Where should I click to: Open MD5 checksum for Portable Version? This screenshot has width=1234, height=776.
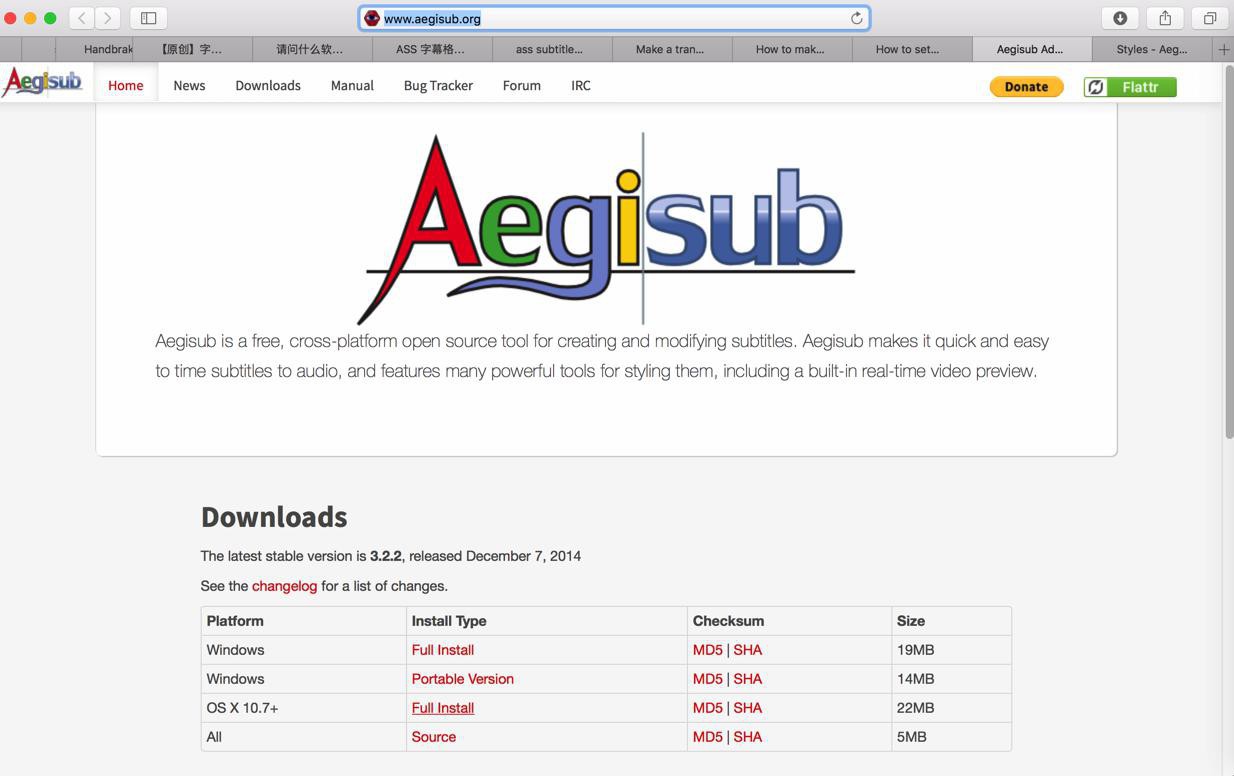coord(708,679)
